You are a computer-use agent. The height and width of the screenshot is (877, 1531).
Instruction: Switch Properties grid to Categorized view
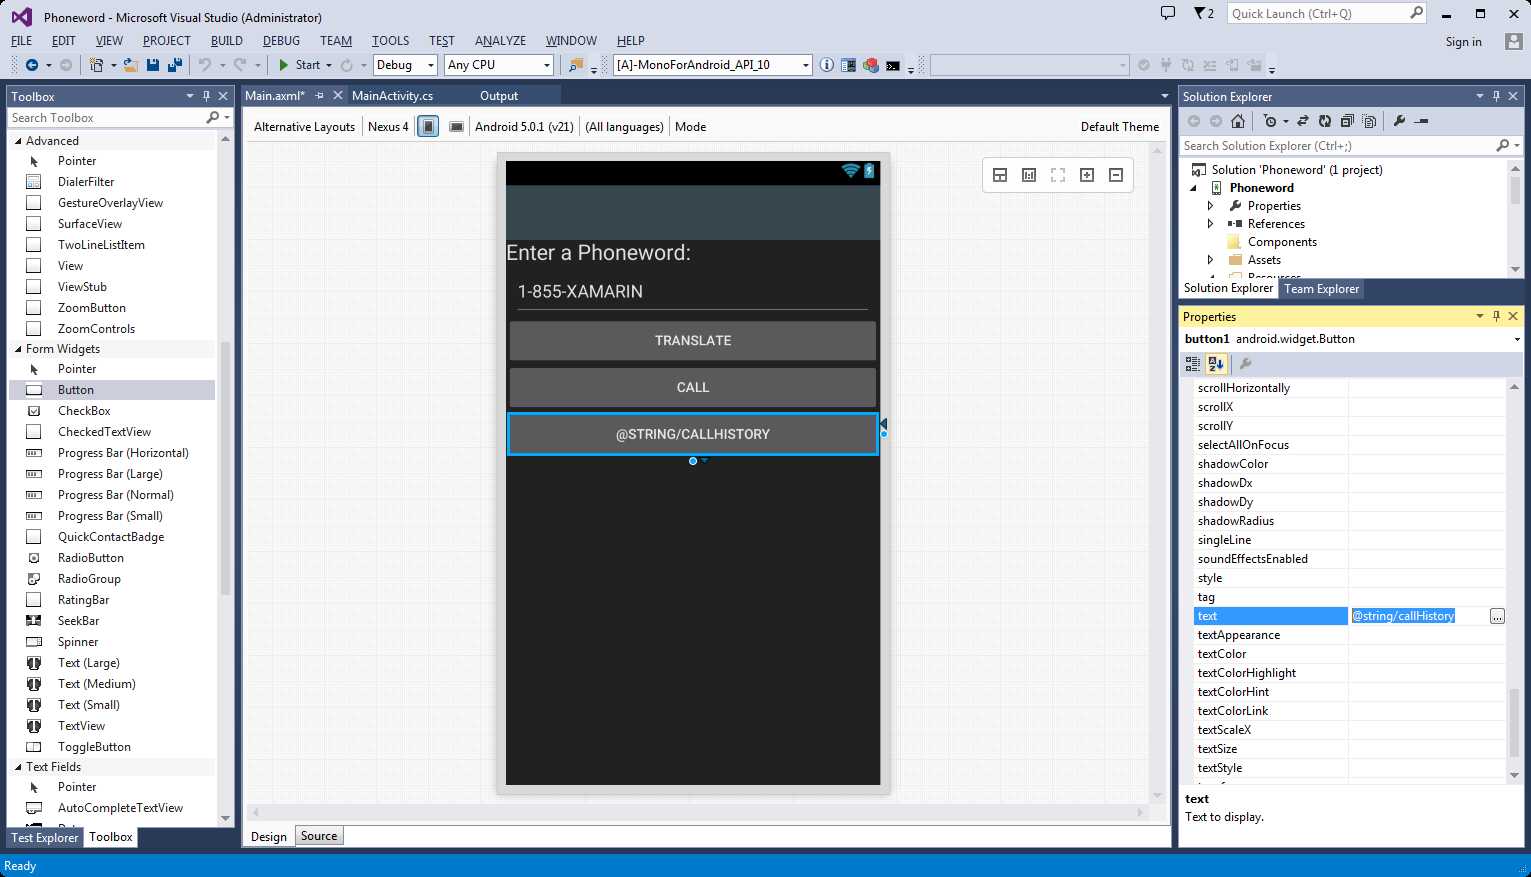click(1194, 364)
